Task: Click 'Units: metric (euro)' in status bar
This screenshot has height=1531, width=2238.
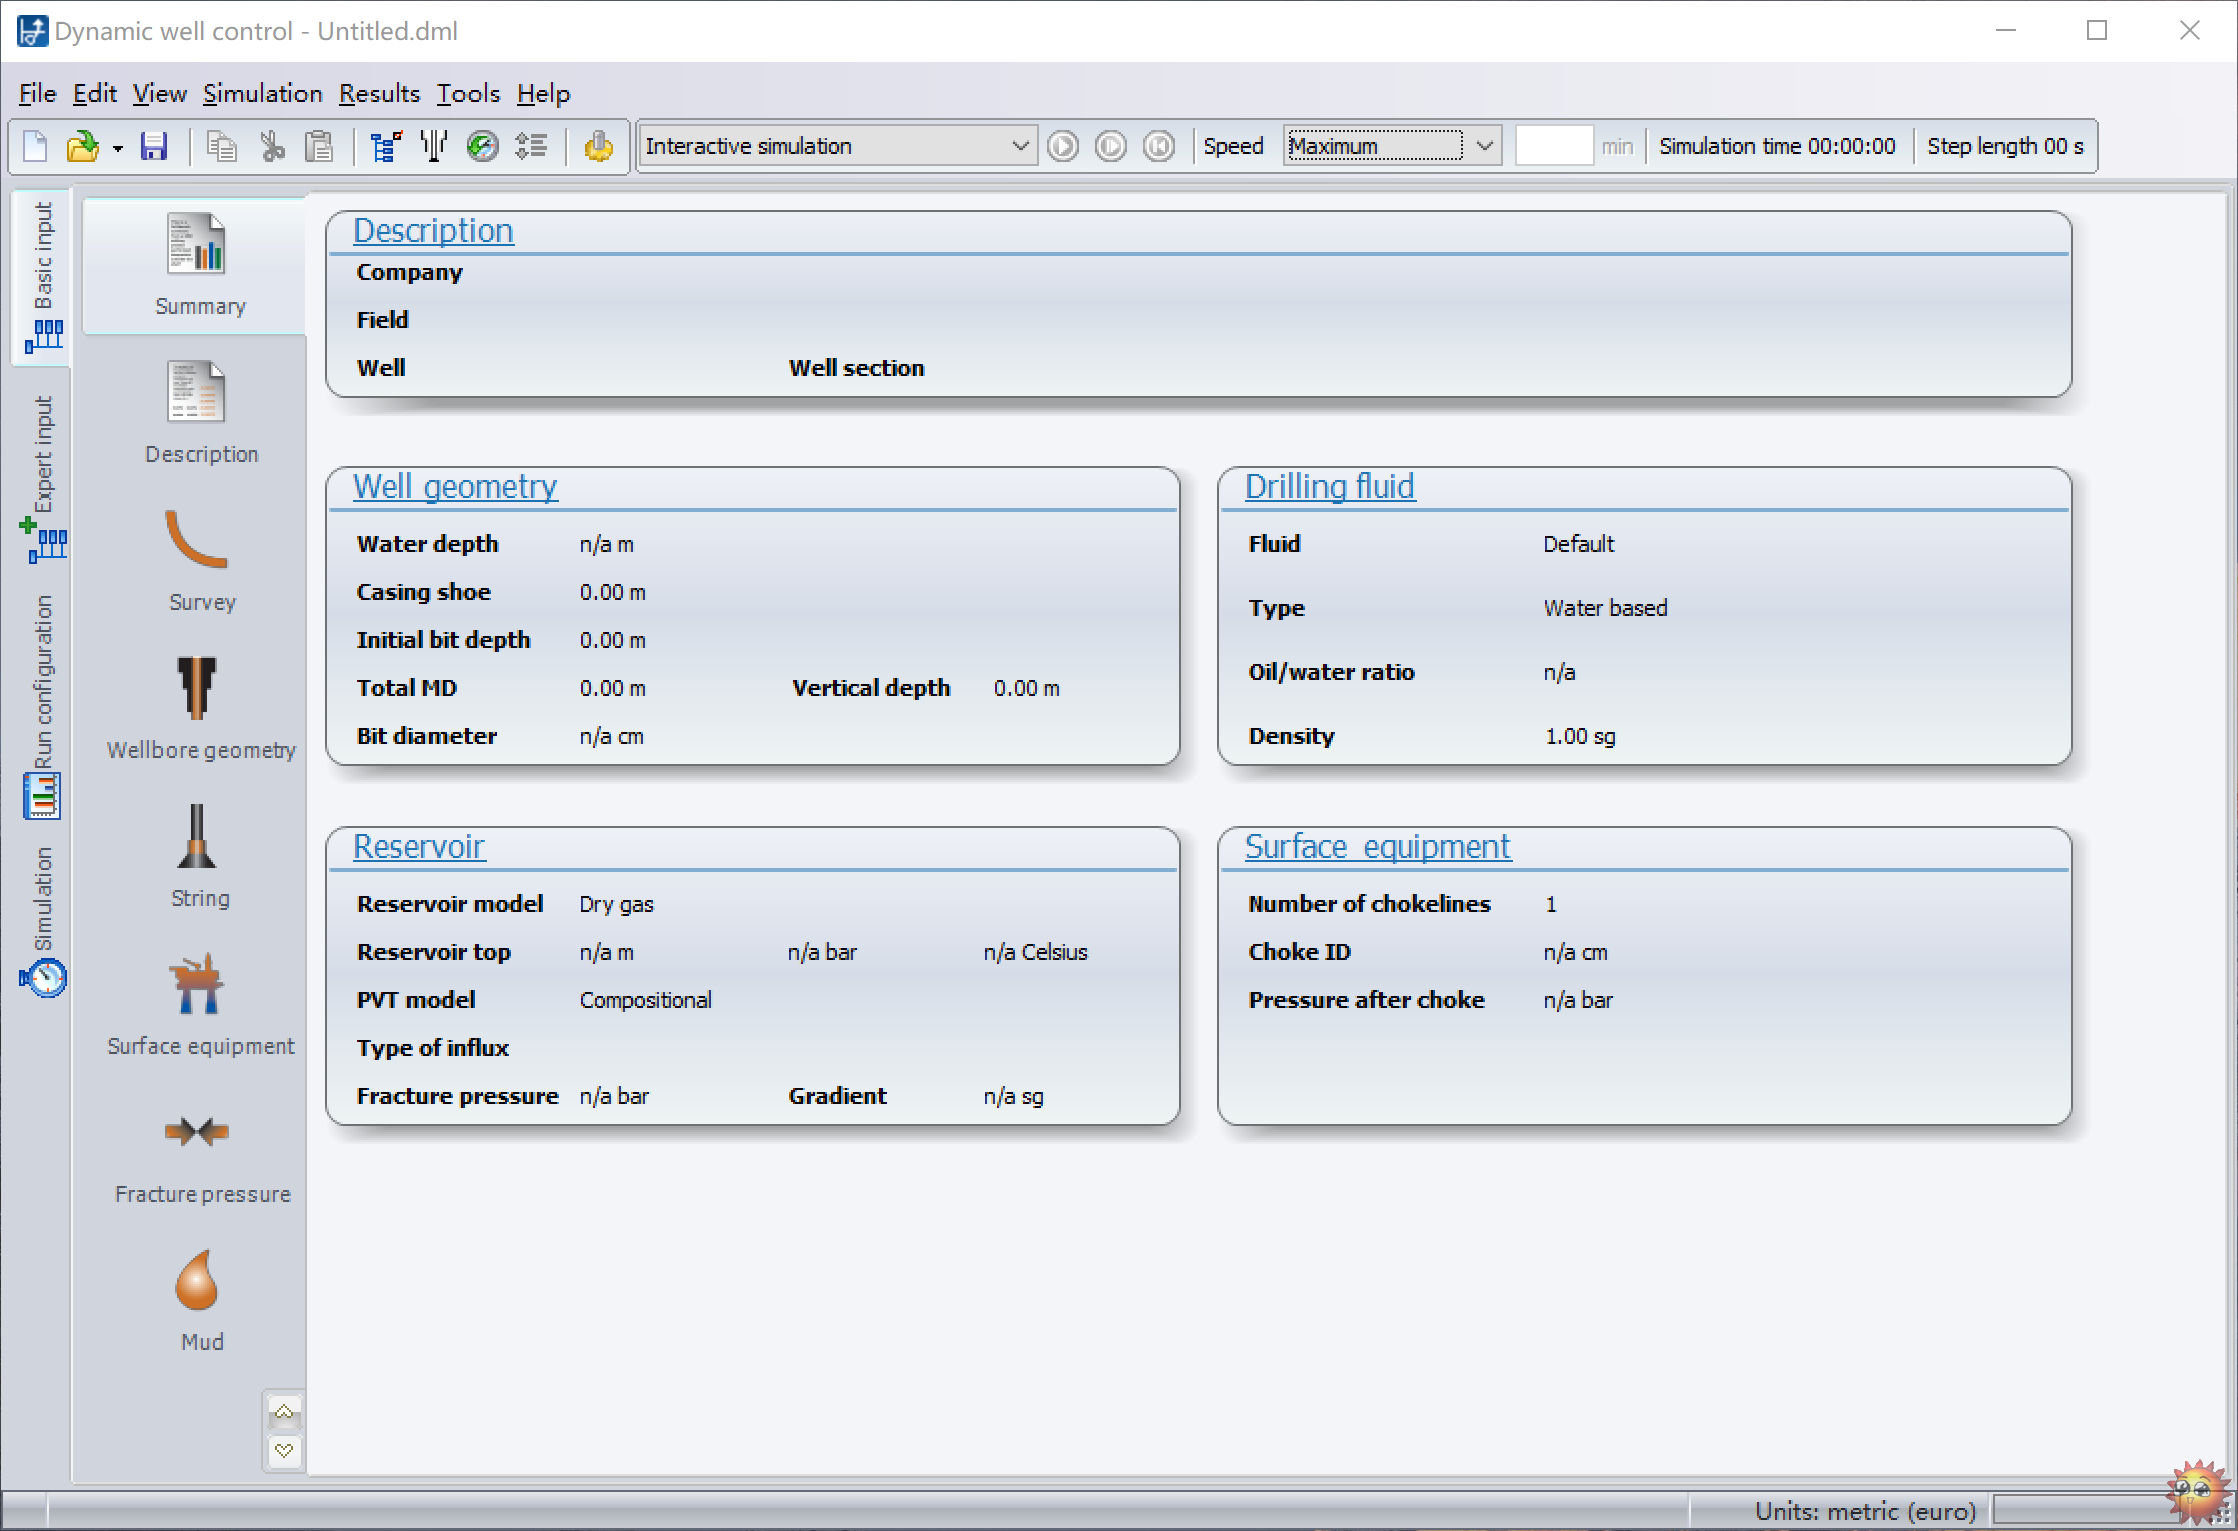Action: point(1865,1511)
